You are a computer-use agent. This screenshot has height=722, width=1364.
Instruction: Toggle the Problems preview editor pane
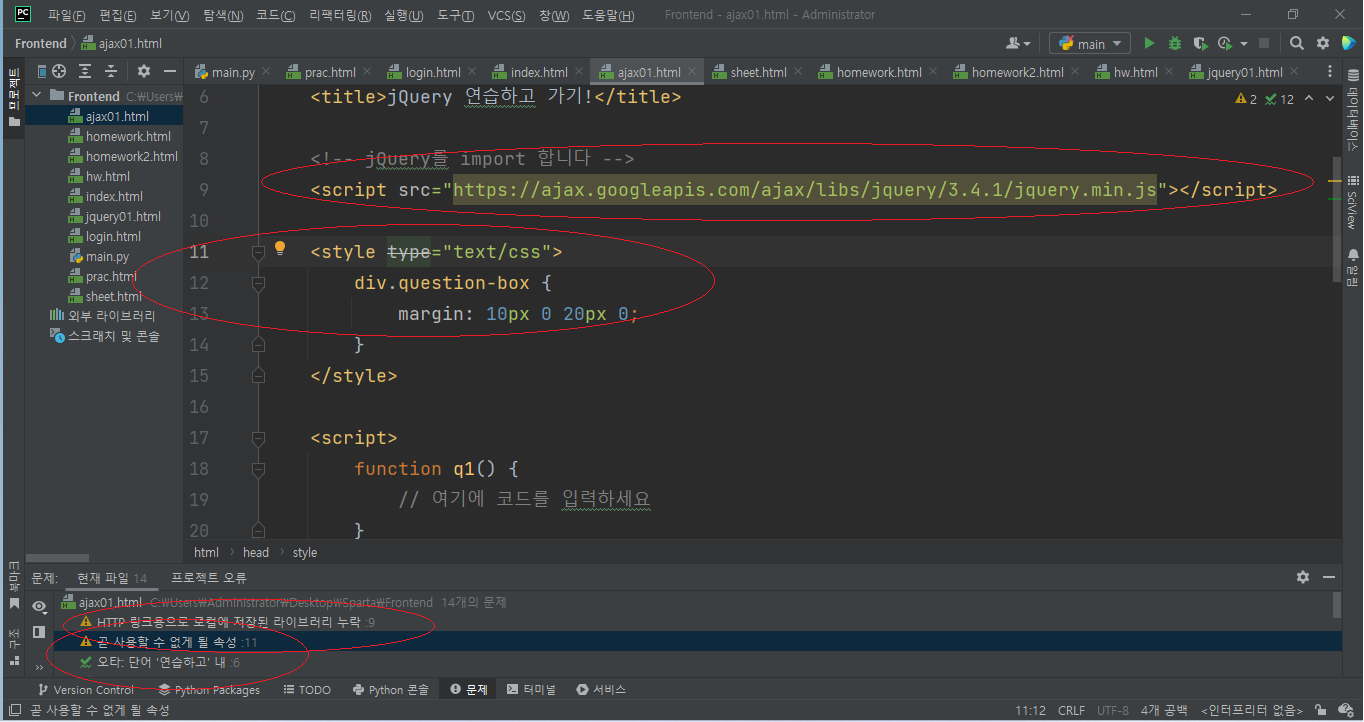39,632
